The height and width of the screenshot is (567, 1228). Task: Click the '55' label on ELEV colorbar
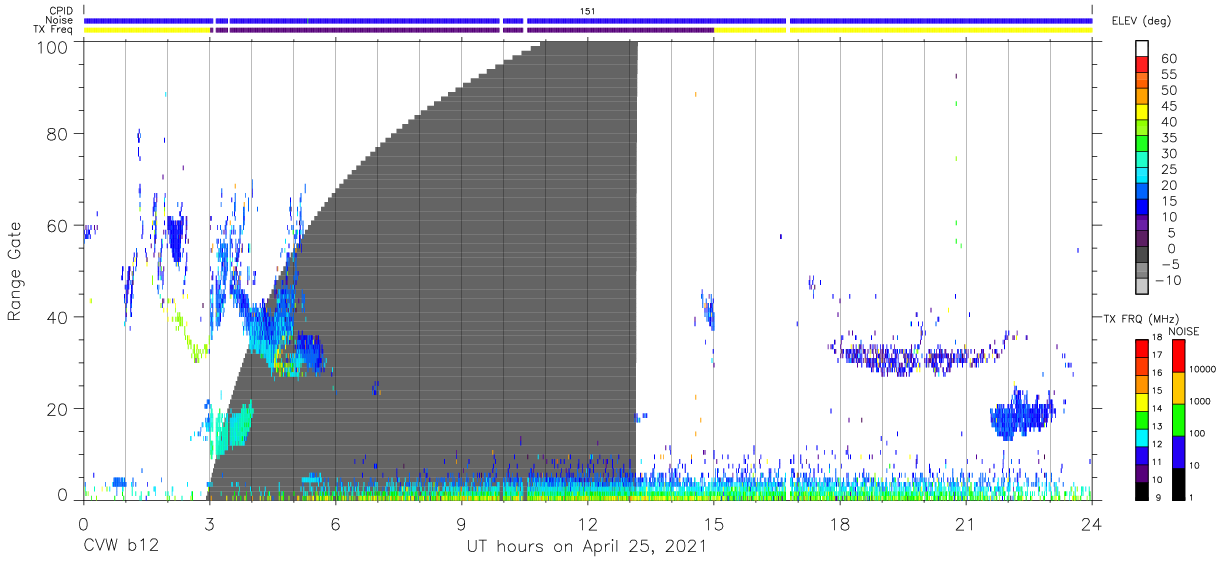point(1168,75)
